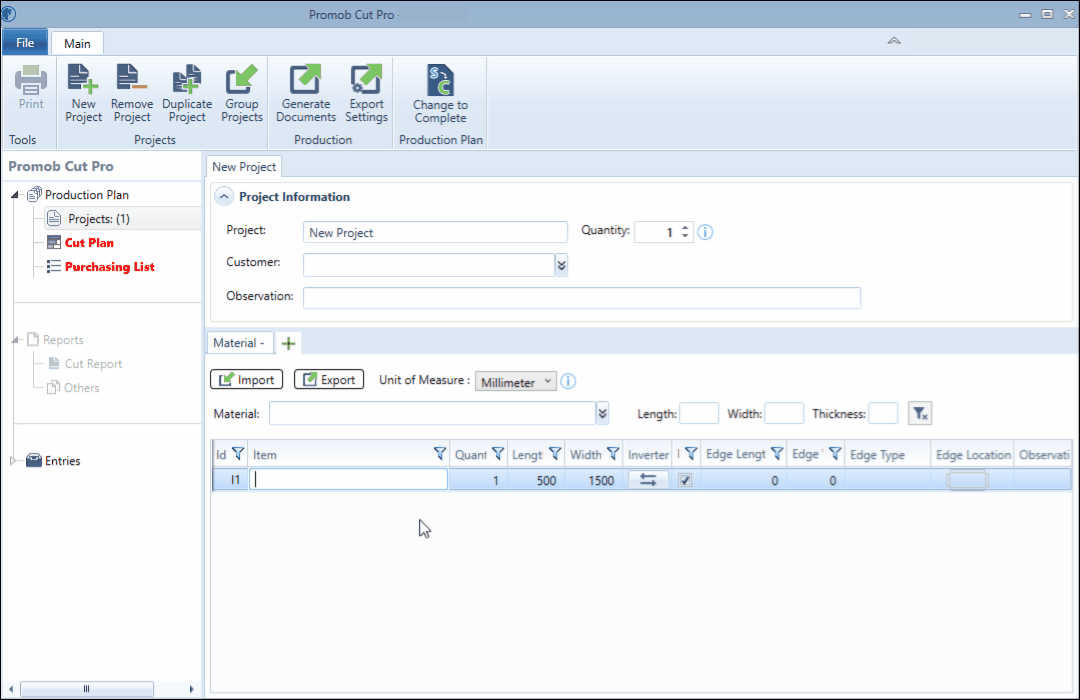Click the Thickness filter field

[883, 413]
